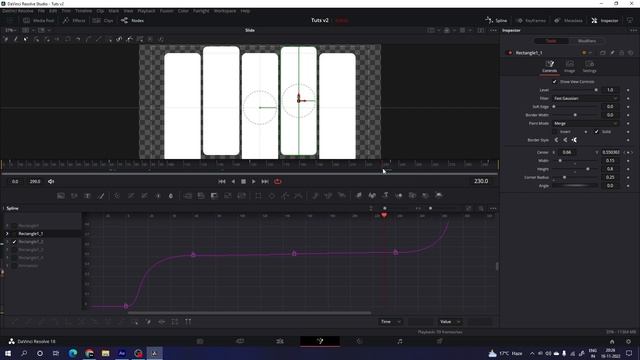The image size is (640, 360).
Task: Add an Ellipse mask node
Action: tap(272, 196)
